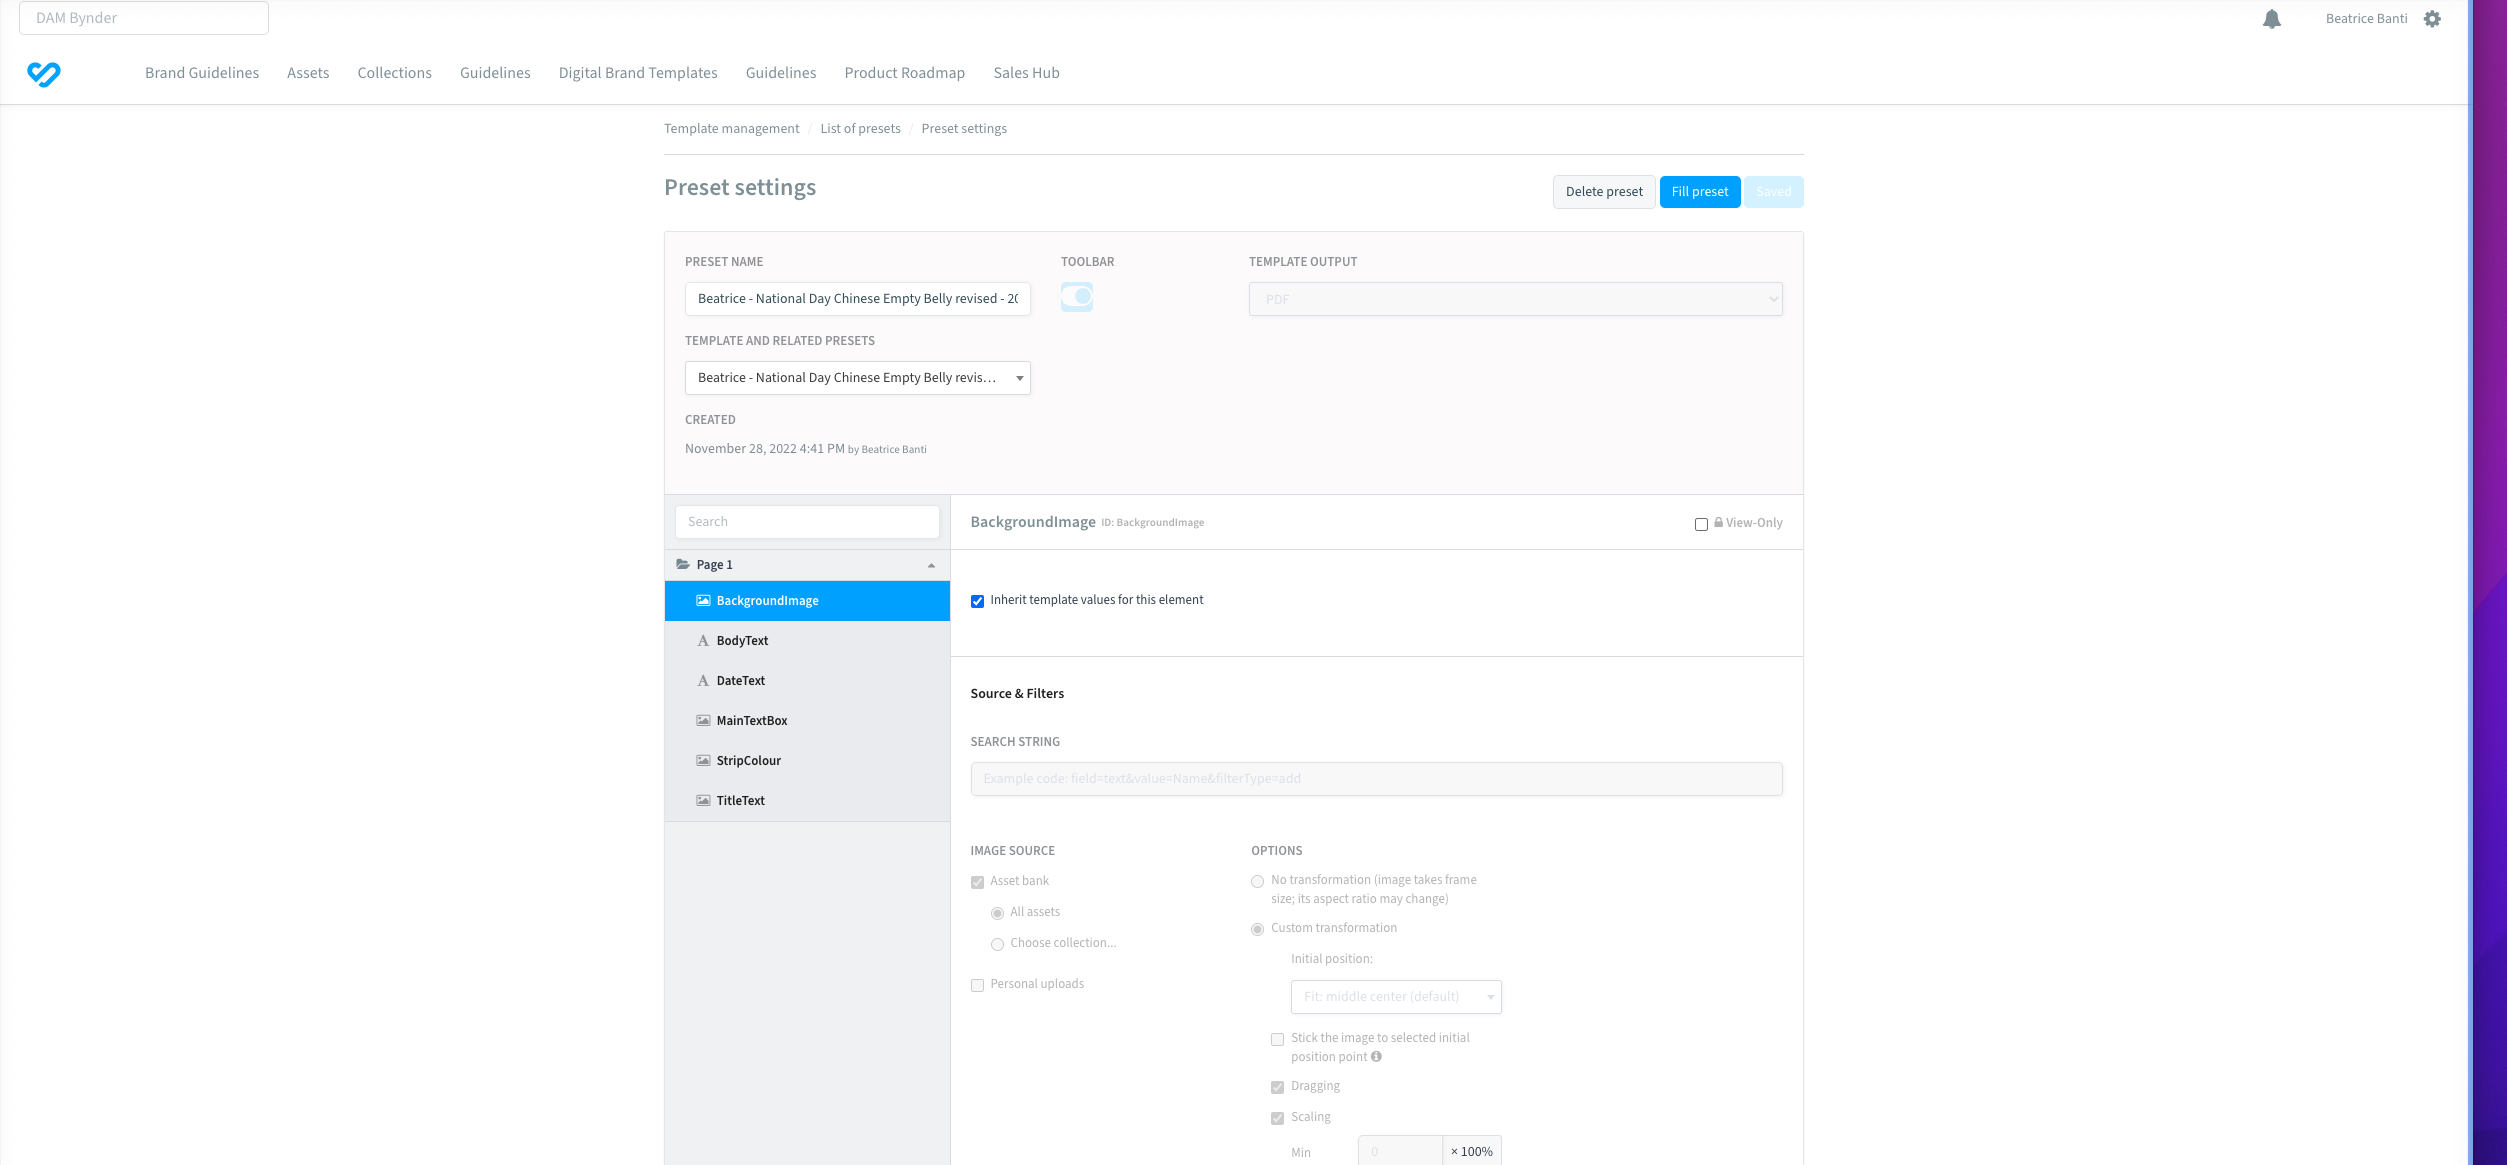Open the Sales Hub menu item

[1026, 73]
